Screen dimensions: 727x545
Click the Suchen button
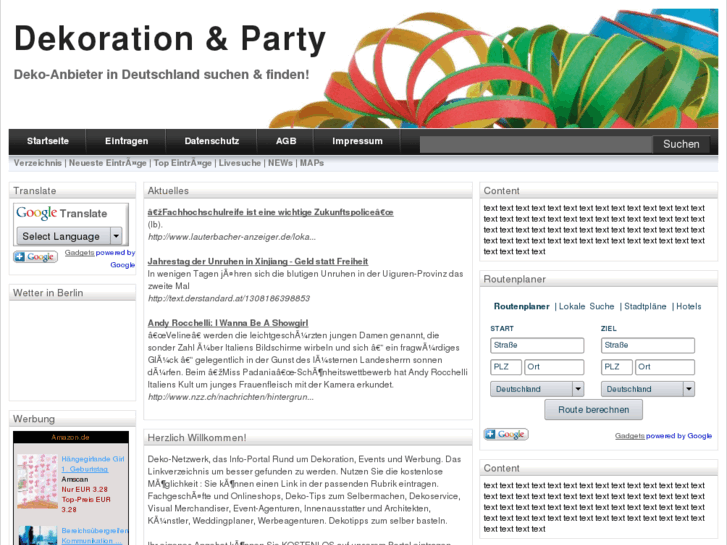(x=681, y=144)
